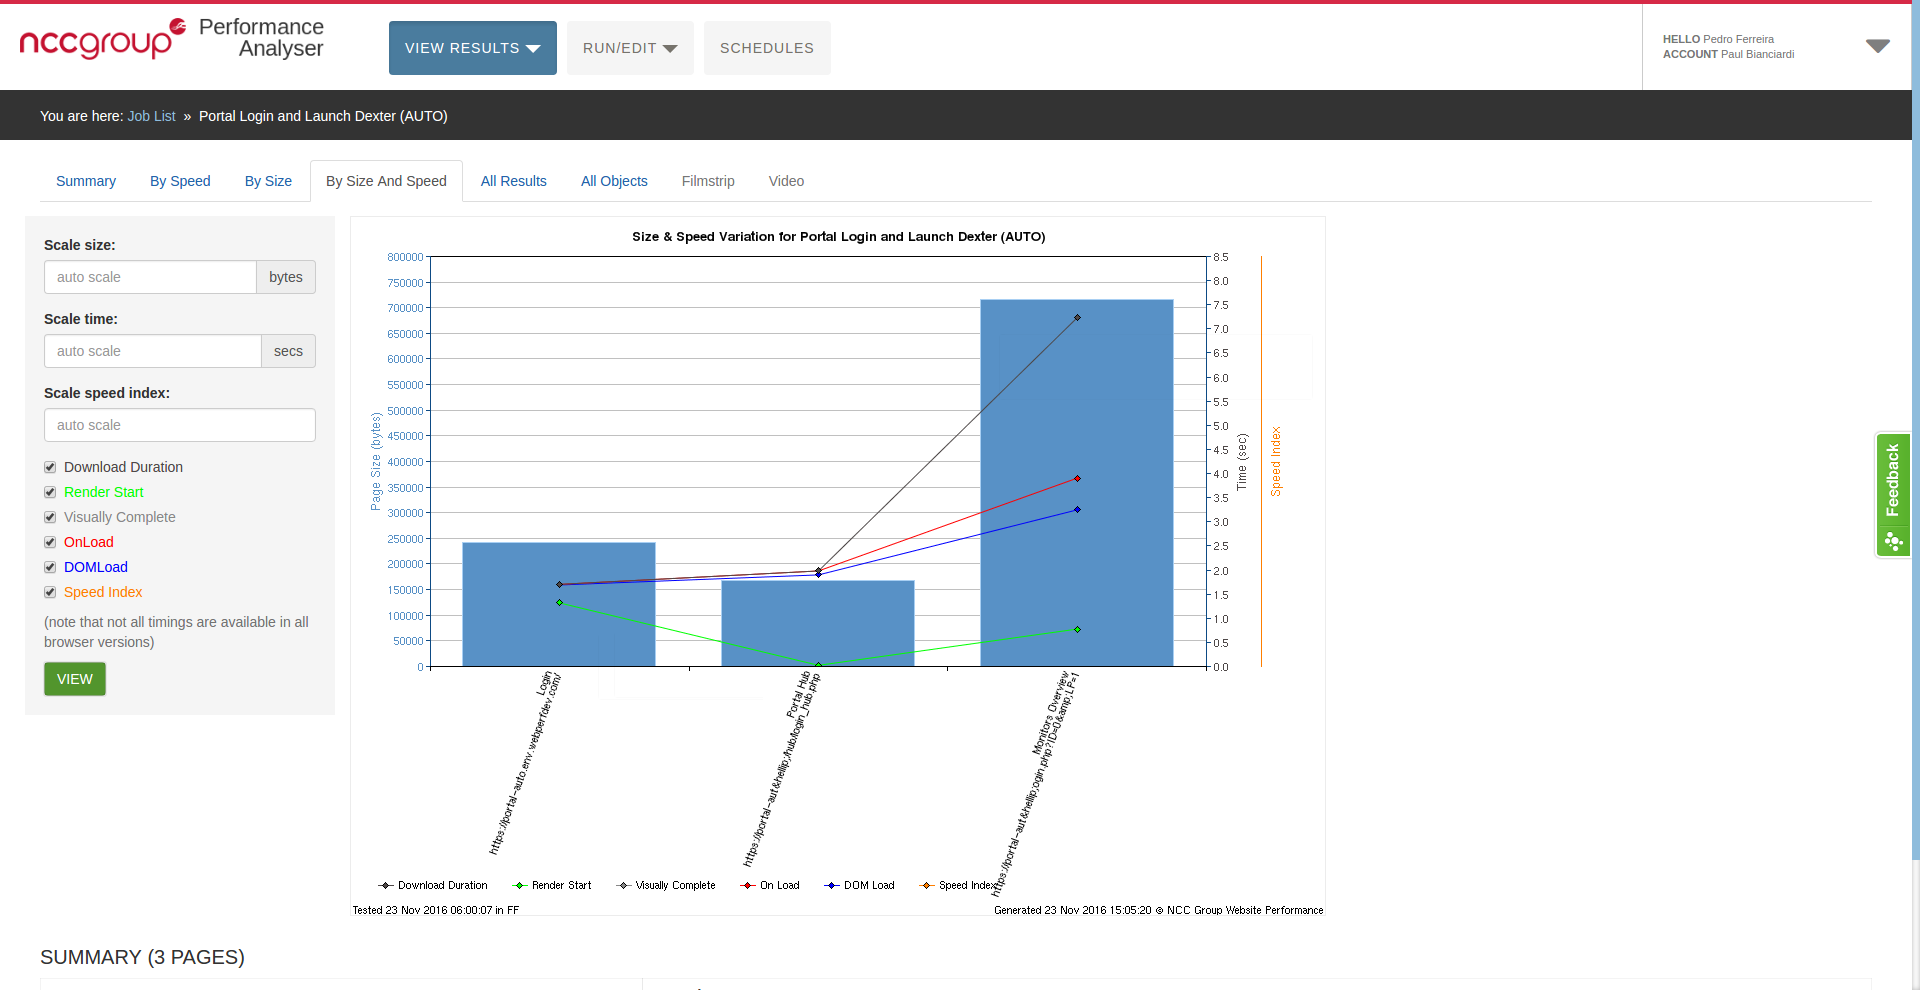Click the SUMMARY (3 PAGES) heading
This screenshot has width=1920, height=990.
click(x=142, y=957)
